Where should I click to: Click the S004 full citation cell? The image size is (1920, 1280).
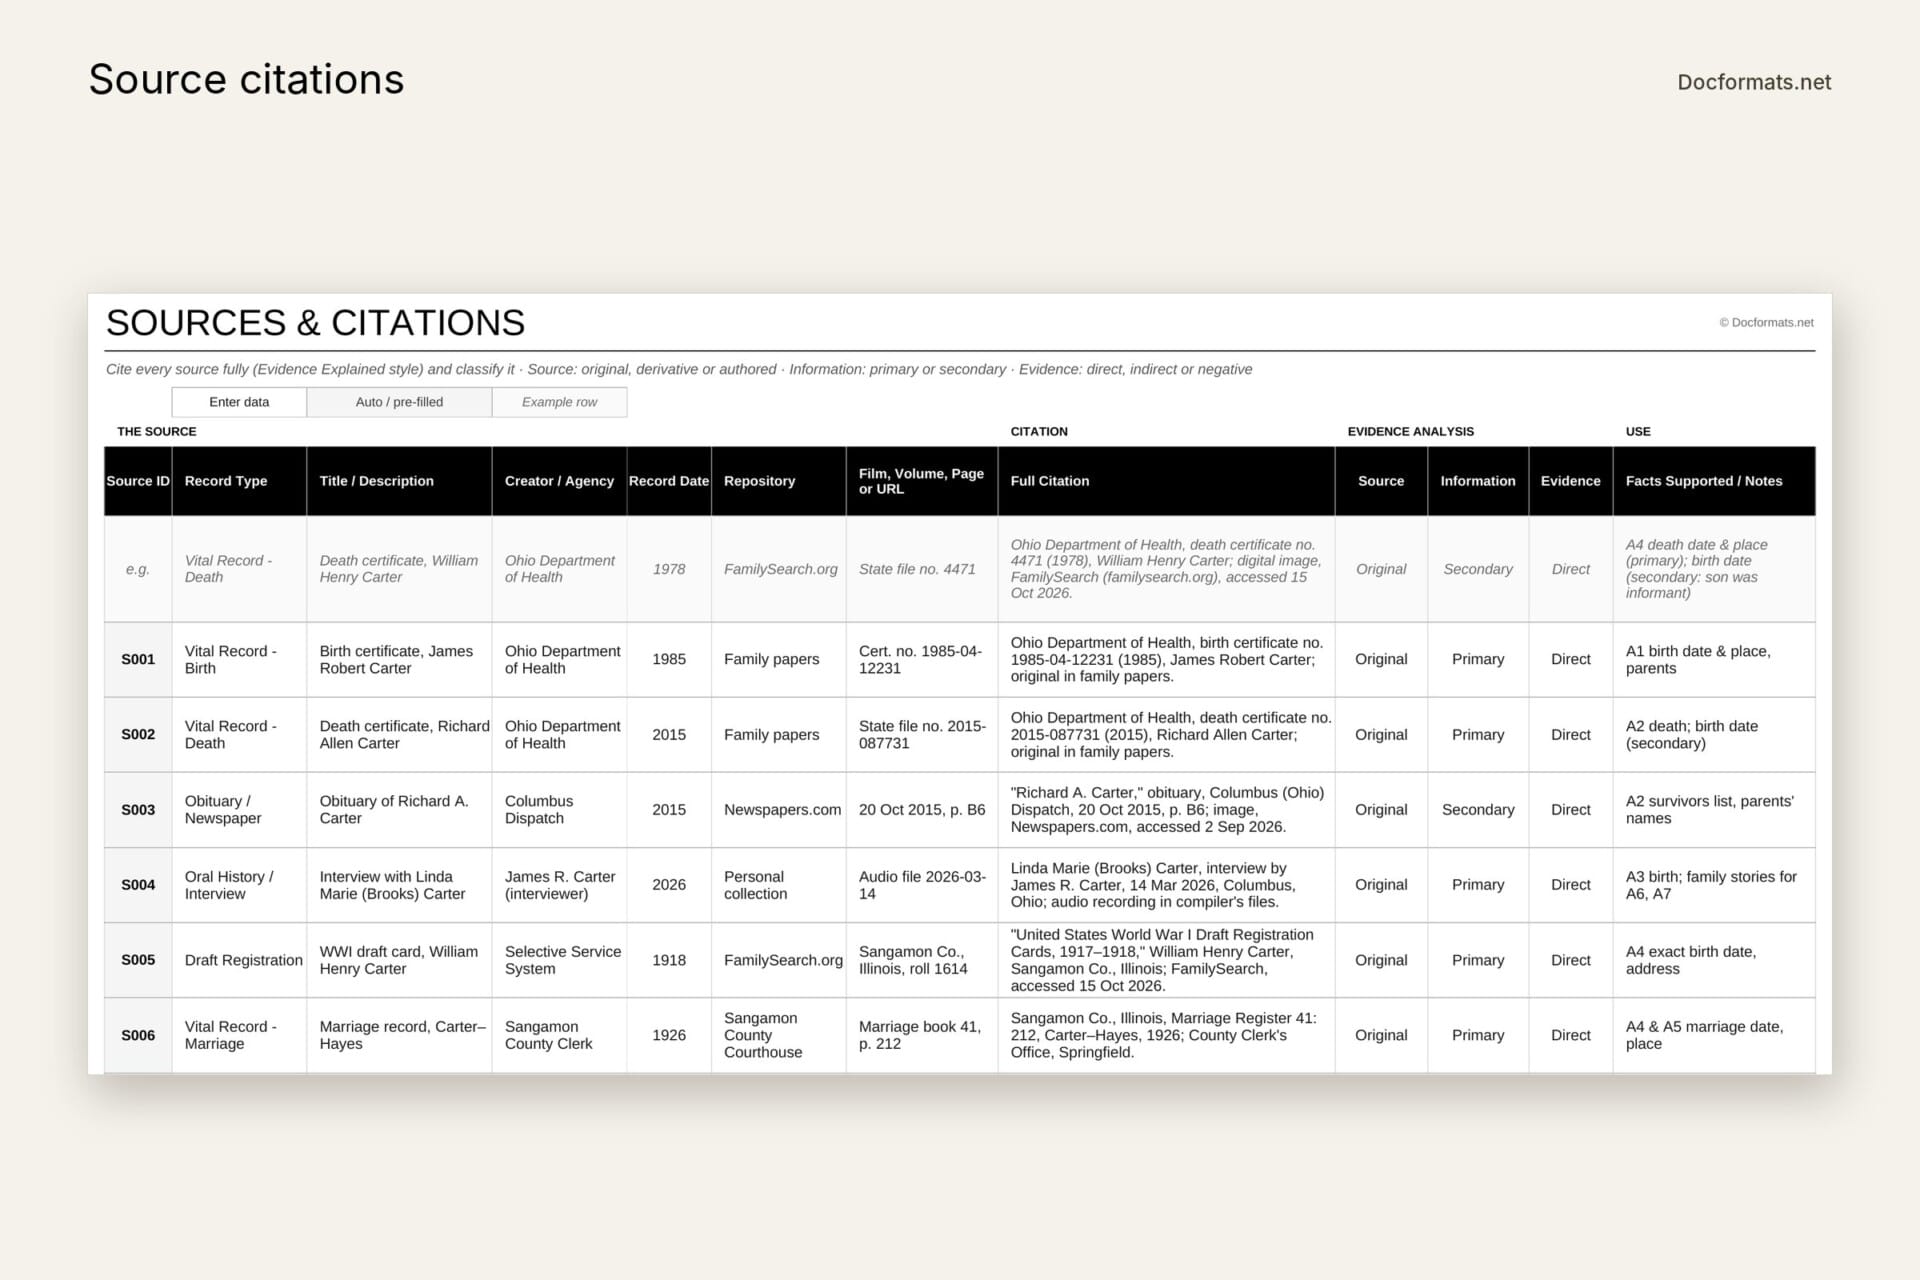point(1166,885)
